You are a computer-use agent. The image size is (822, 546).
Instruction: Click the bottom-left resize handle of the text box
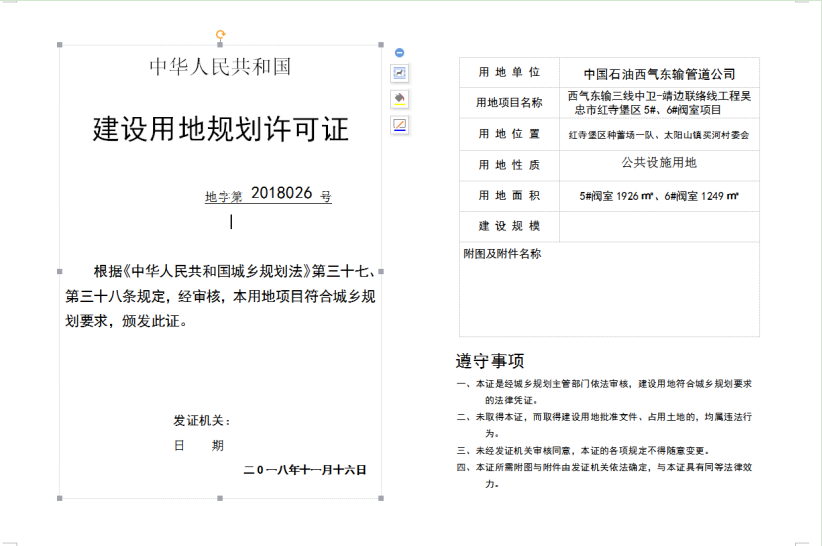tap(60, 497)
